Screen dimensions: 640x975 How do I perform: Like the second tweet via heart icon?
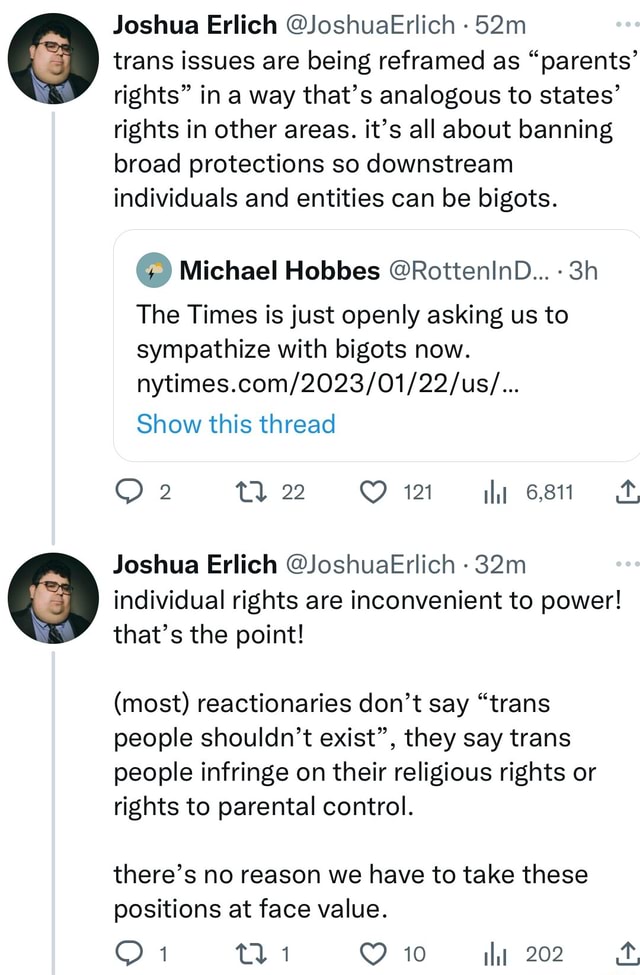pyautogui.click(x=374, y=952)
